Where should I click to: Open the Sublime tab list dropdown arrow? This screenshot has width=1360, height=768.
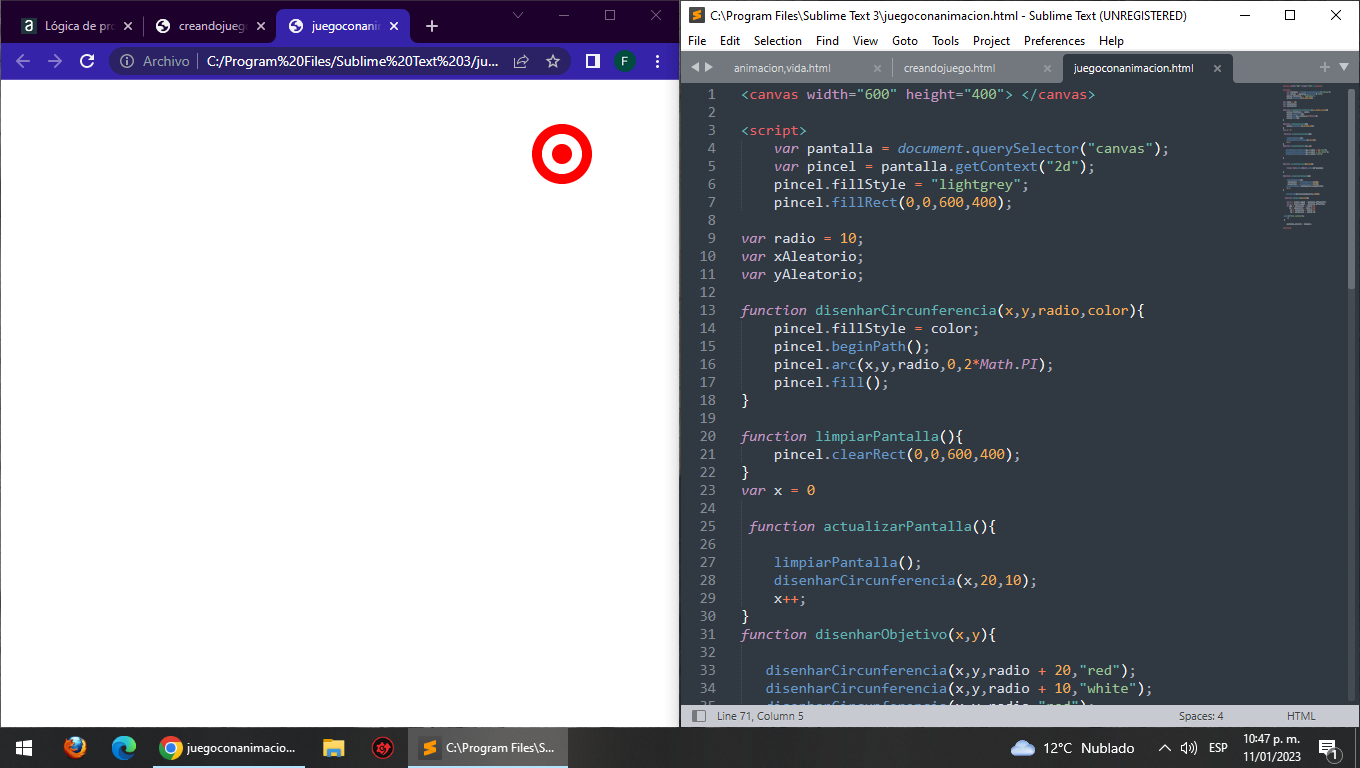[1343, 67]
